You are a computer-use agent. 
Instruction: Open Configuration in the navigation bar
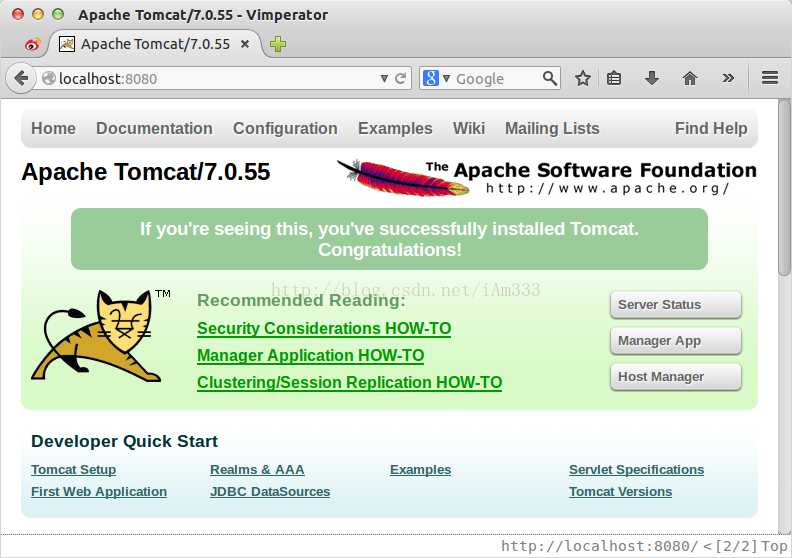[x=285, y=128]
